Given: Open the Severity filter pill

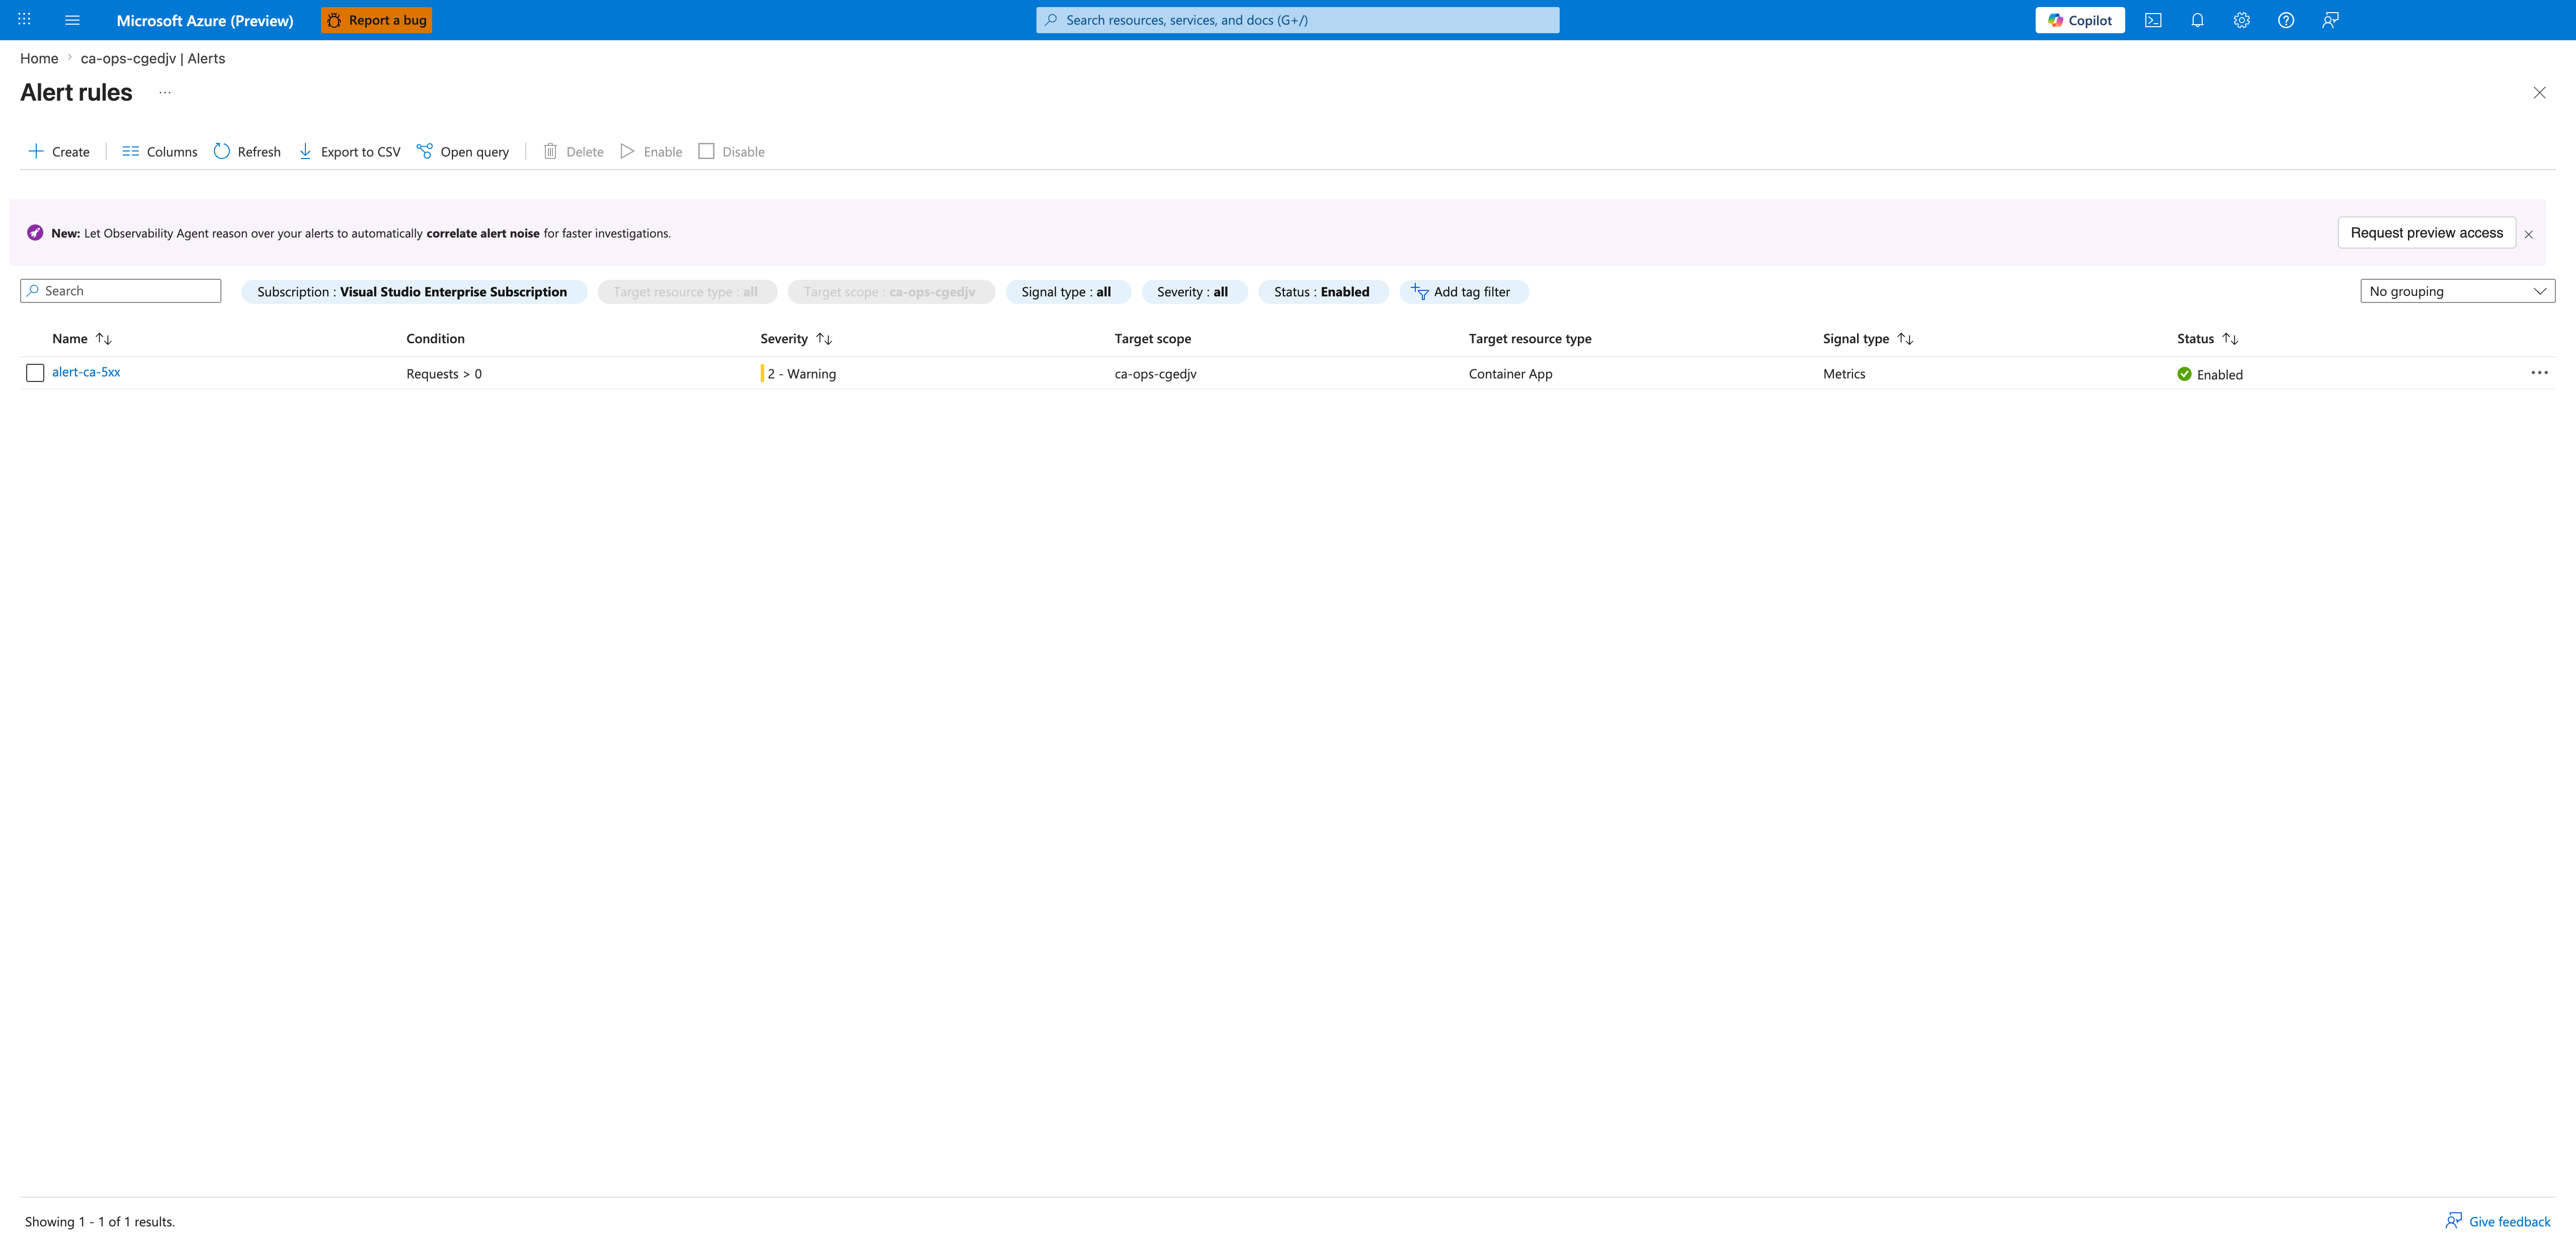Looking at the screenshot, I should point(1193,292).
